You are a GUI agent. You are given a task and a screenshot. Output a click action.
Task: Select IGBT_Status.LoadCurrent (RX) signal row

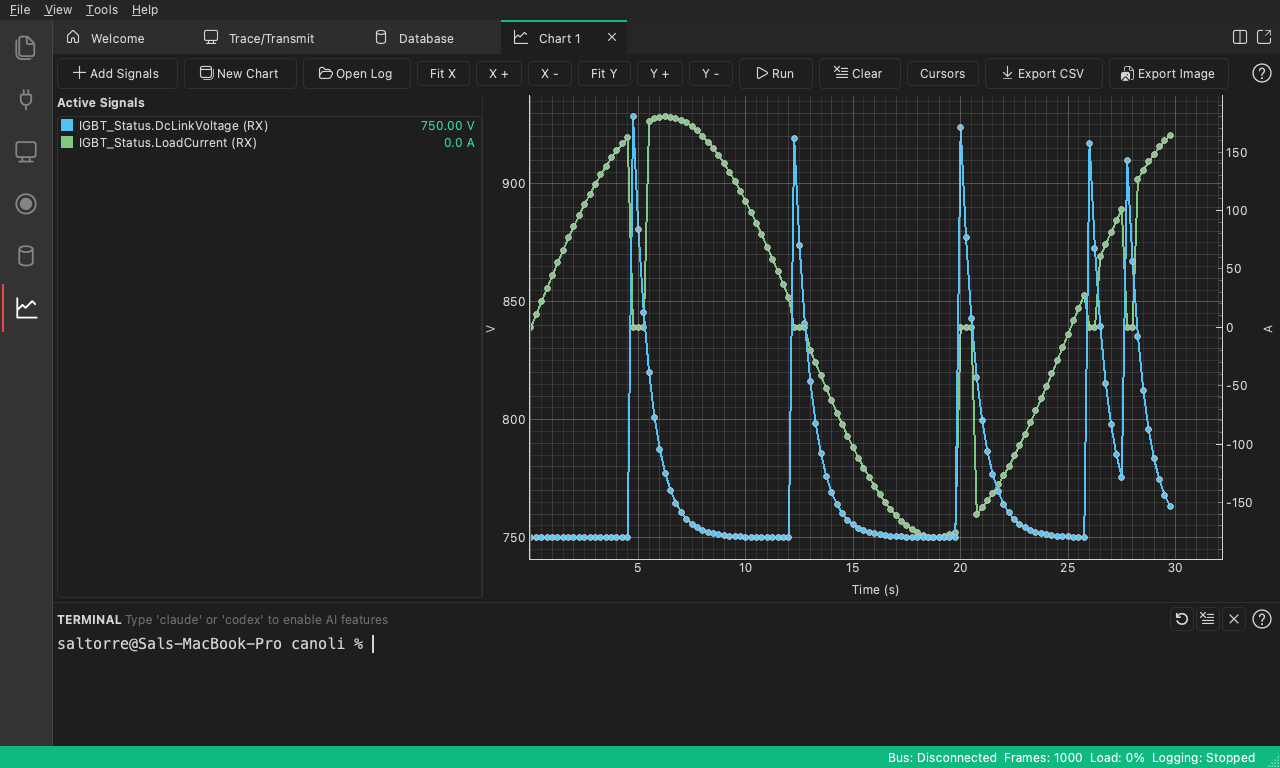(268, 143)
